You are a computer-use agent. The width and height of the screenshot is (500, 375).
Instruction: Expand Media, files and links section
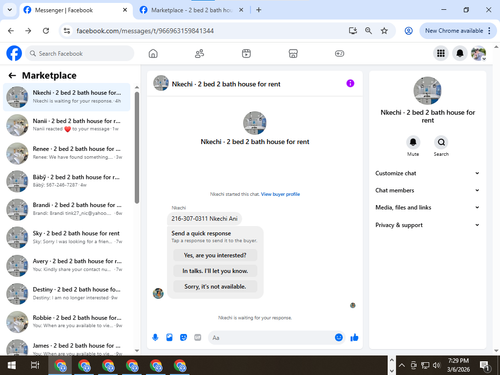point(427,207)
